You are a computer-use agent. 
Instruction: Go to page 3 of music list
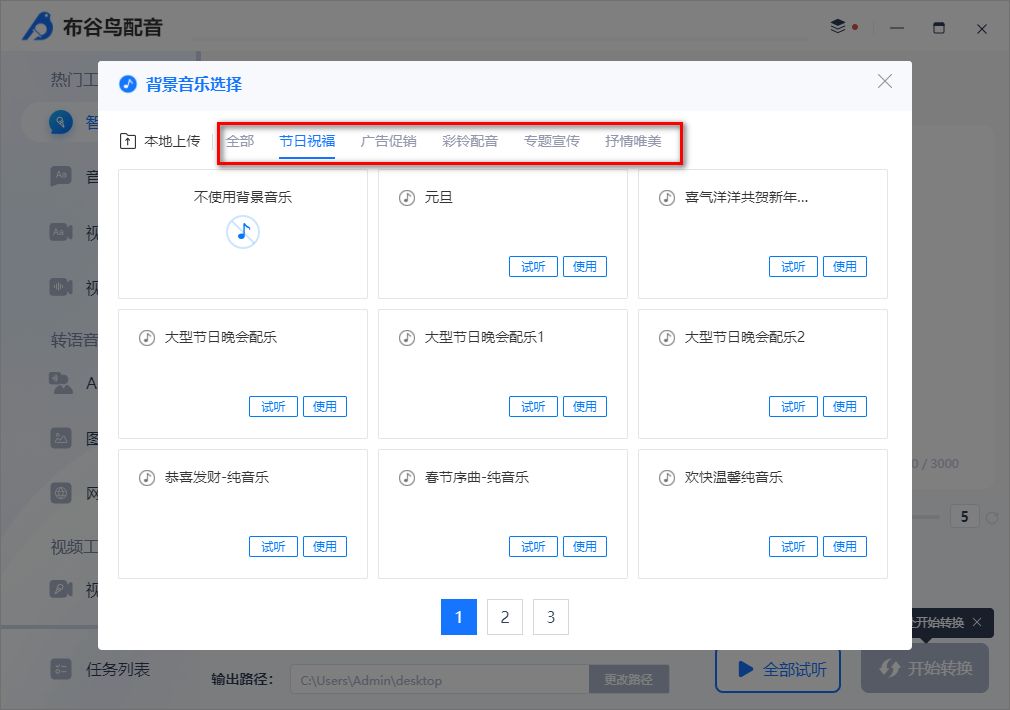[551, 617]
